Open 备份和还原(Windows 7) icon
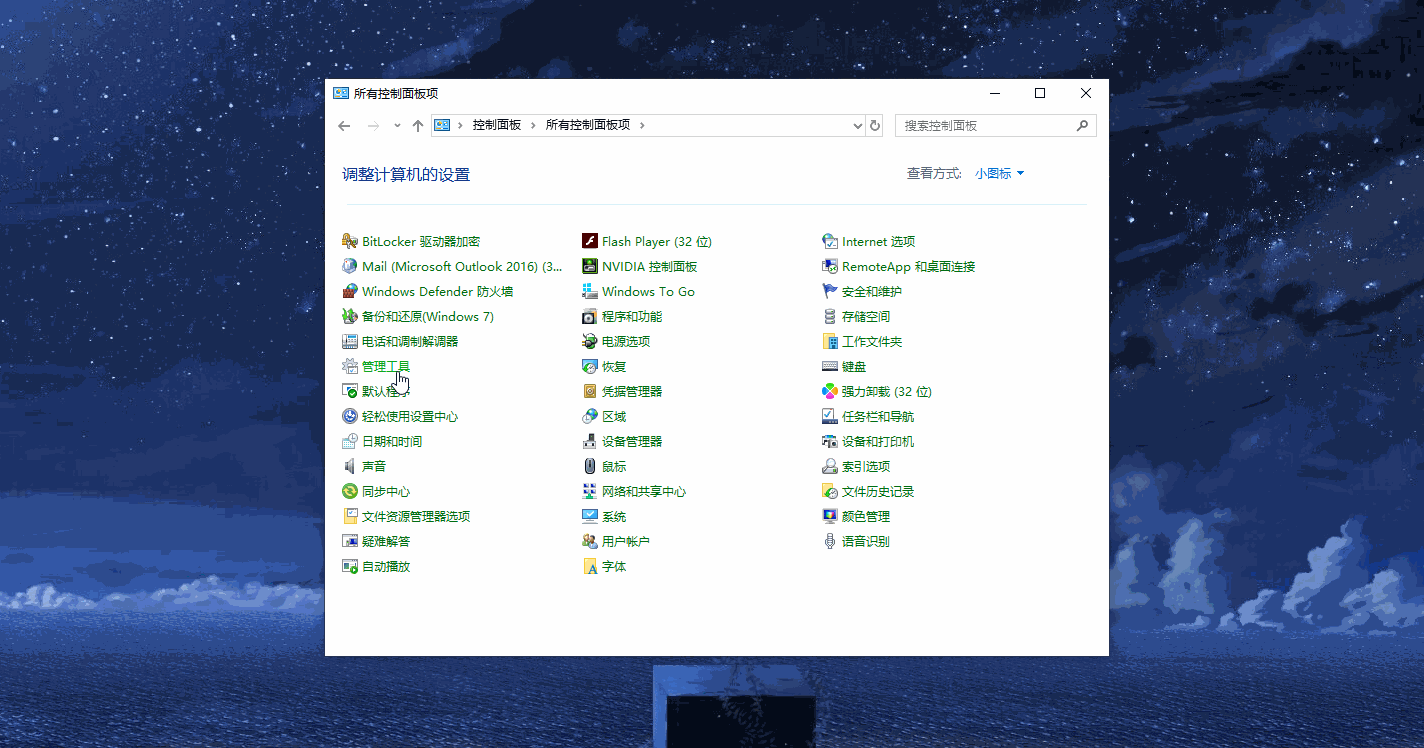This screenshot has height=748, width=1424. [350, 316]
